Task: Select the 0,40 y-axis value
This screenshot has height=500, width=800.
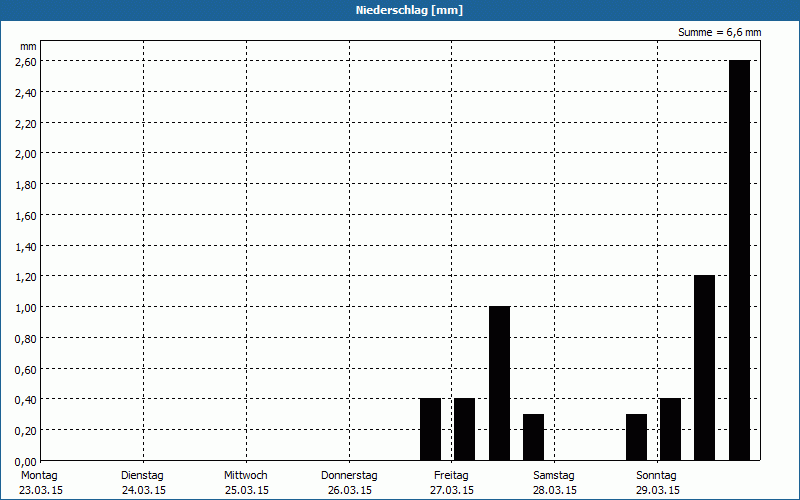Action: click(x=26, y=400)
